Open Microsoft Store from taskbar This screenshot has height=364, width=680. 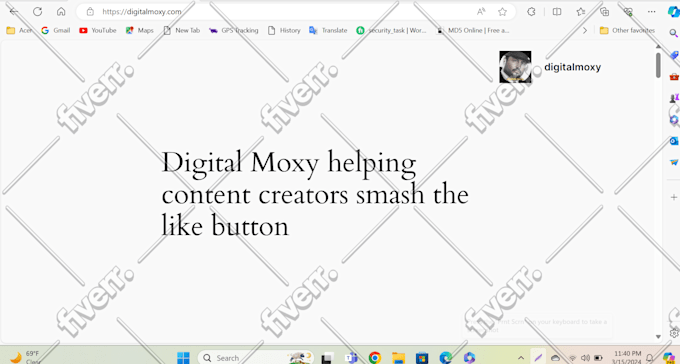[422, 358]
